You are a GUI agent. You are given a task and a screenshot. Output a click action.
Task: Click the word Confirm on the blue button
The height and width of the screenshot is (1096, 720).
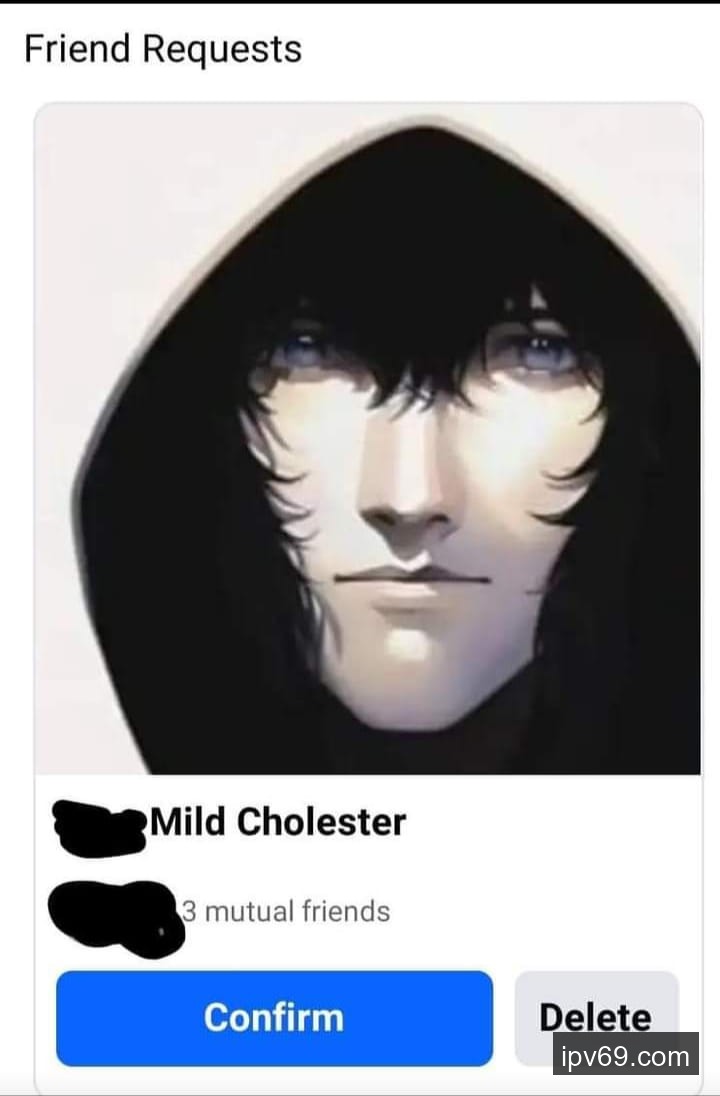point(274,1018)
